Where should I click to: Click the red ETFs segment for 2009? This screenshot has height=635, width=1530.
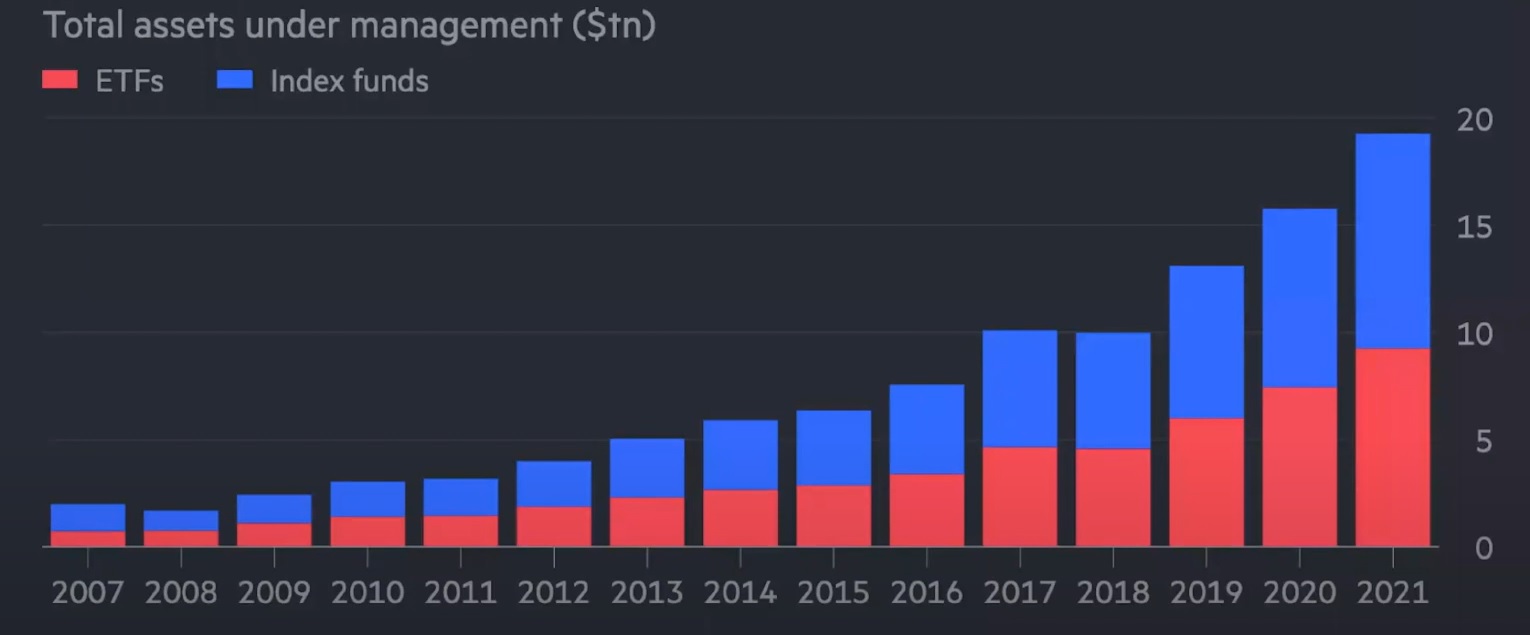pyautogui.click(x=274, y=535)
